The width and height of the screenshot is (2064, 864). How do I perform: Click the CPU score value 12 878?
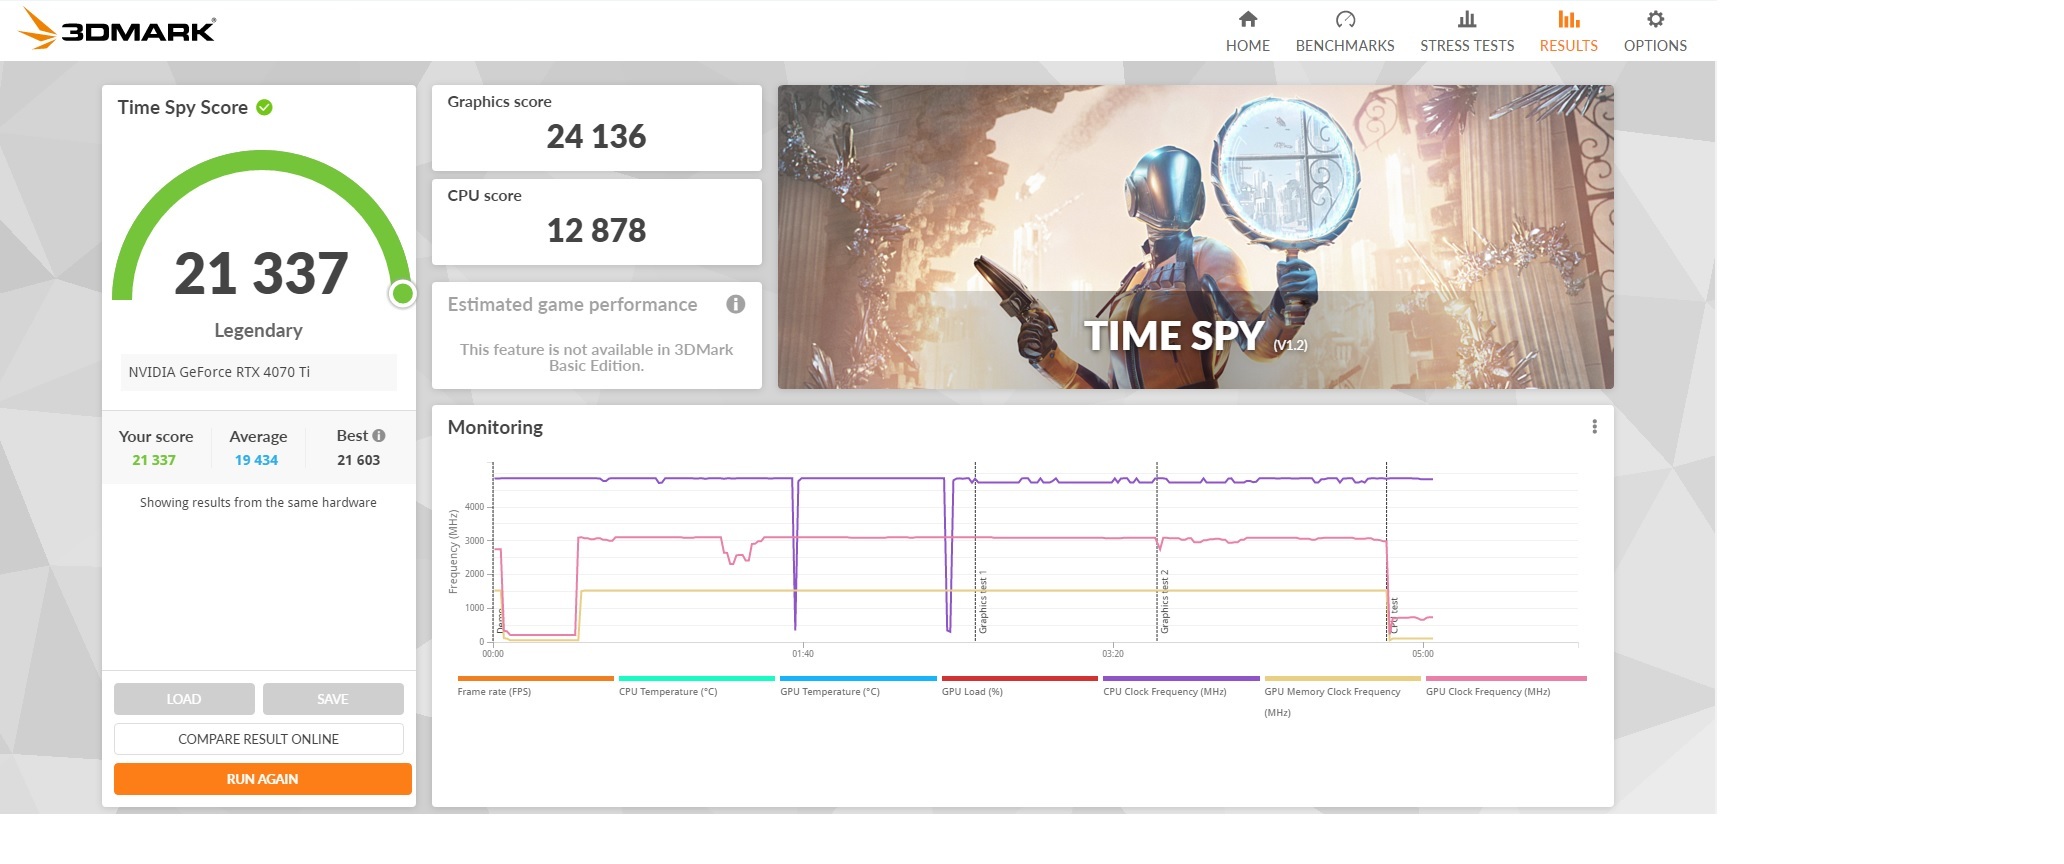coord(596,231)
